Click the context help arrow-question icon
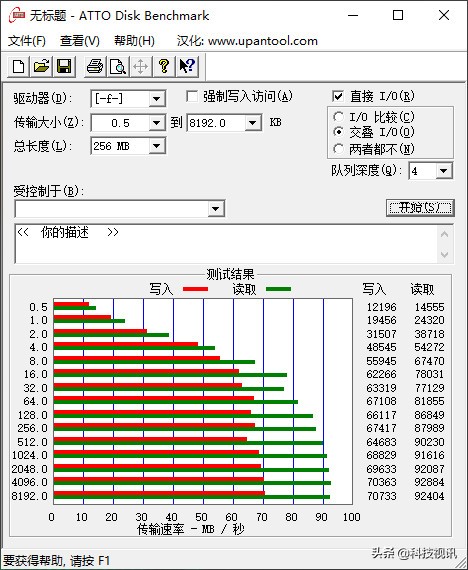 click(x=187, y=67)
